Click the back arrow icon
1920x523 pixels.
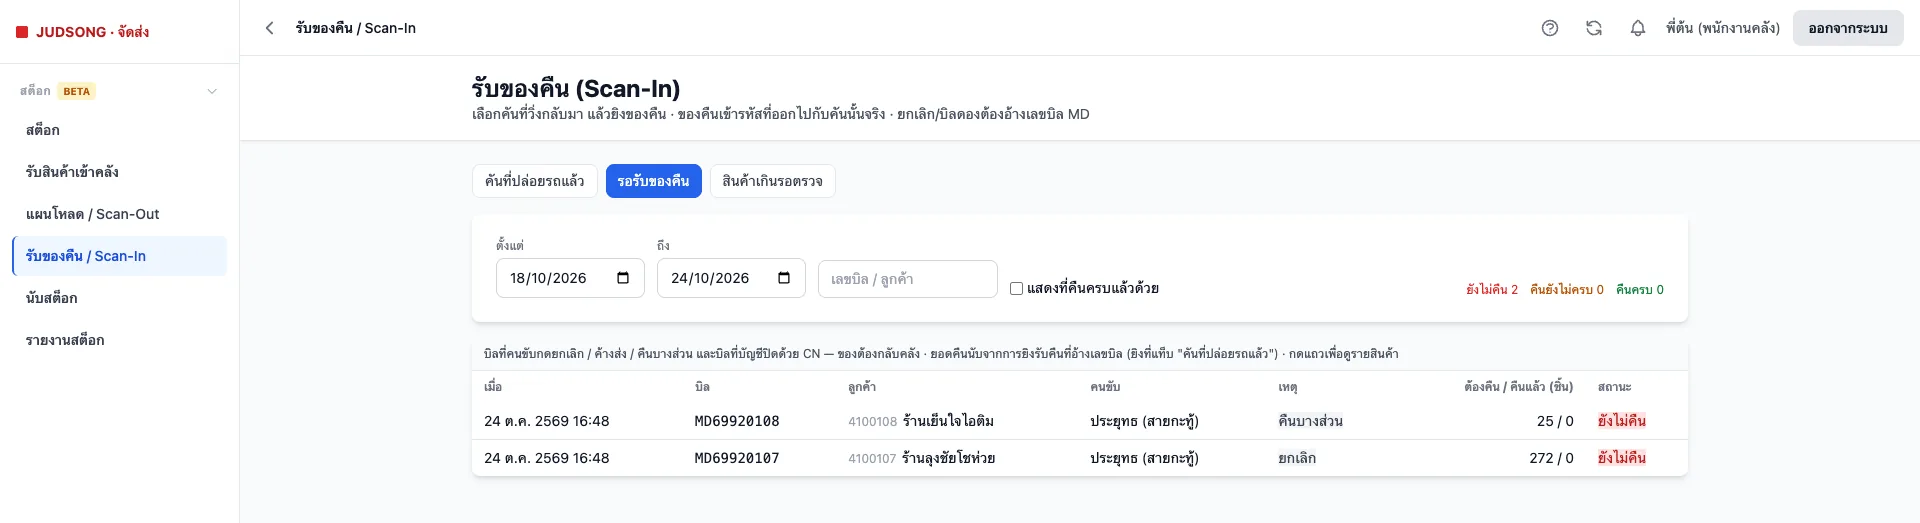click(269, 28)
